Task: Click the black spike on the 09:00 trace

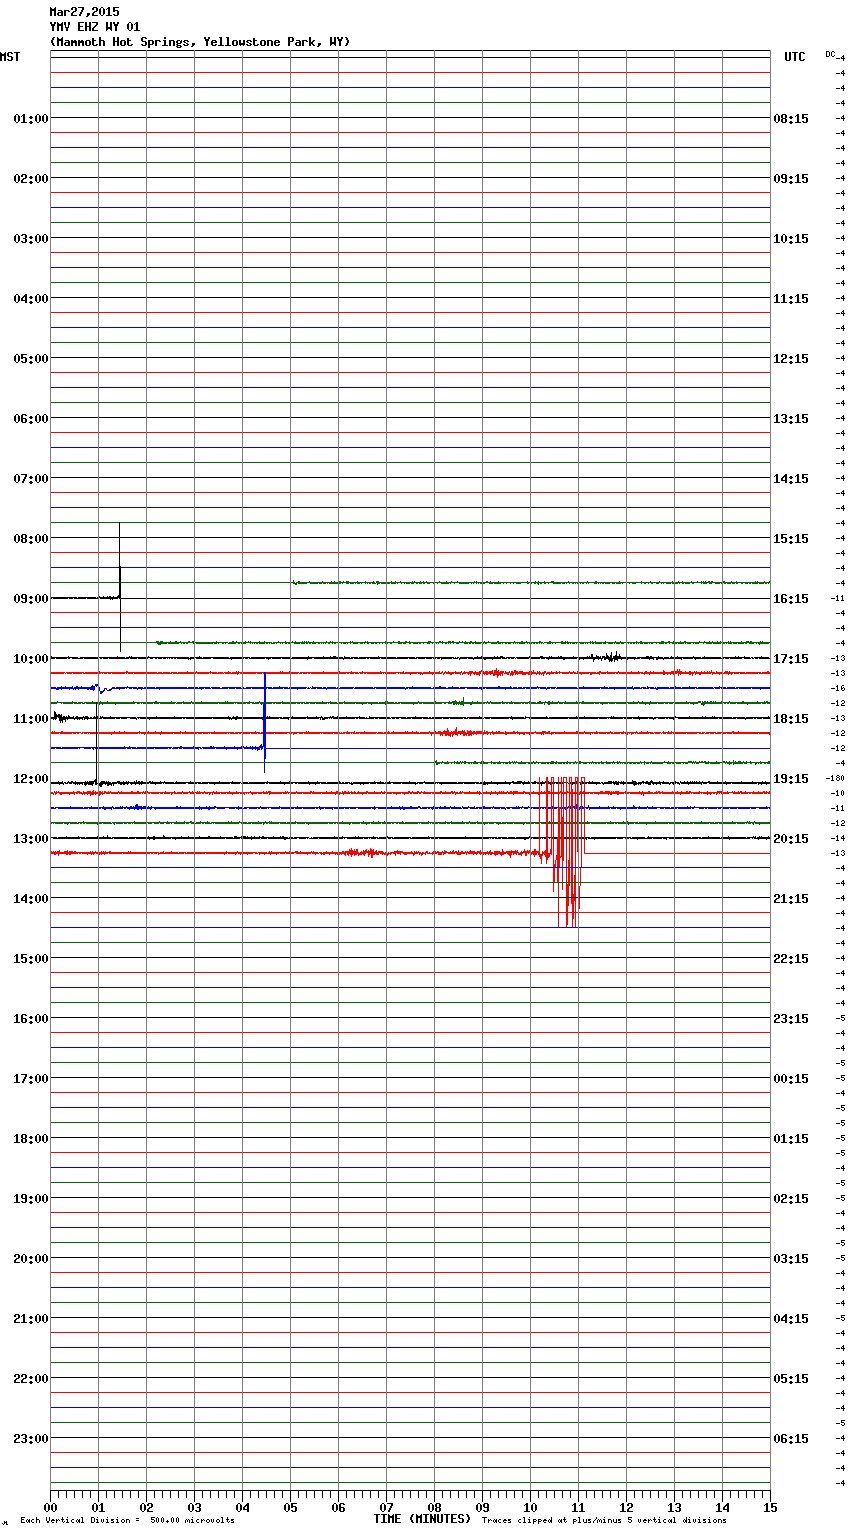Action: (120, 587)
